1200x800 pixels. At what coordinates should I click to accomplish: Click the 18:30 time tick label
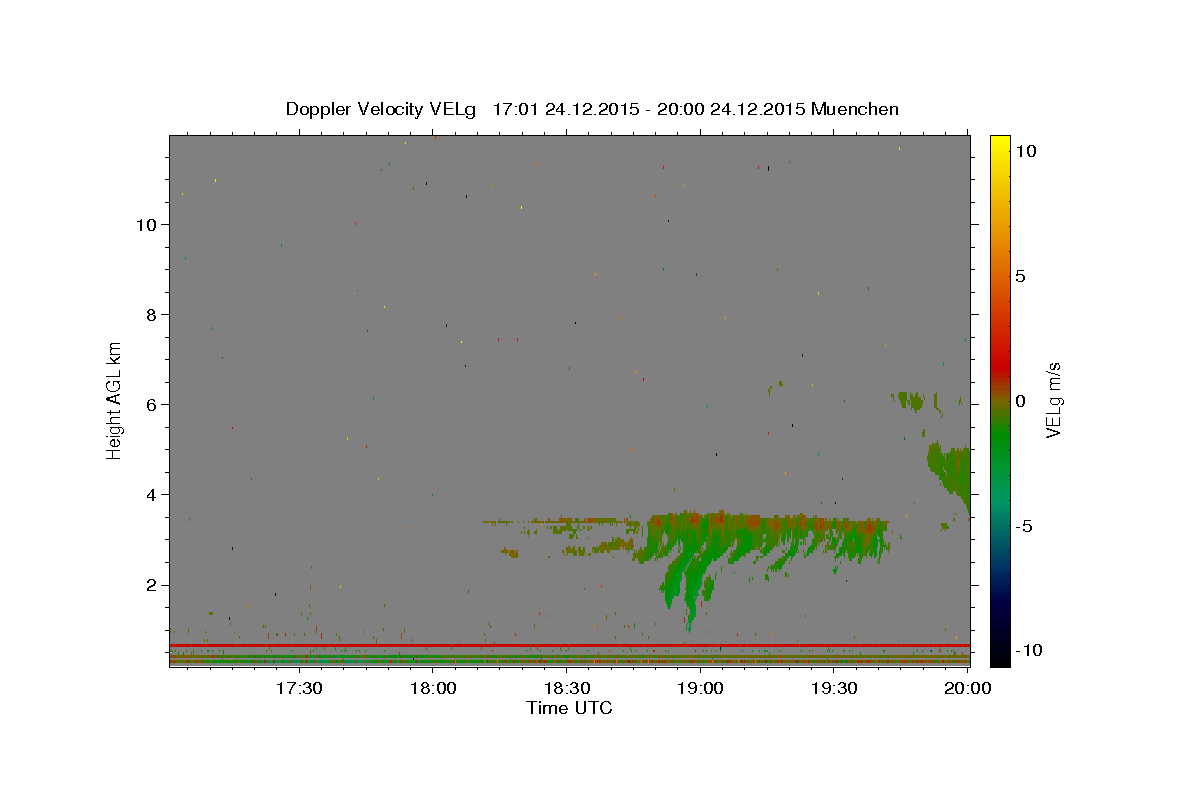pyautogui.click(x=566, y=688)
